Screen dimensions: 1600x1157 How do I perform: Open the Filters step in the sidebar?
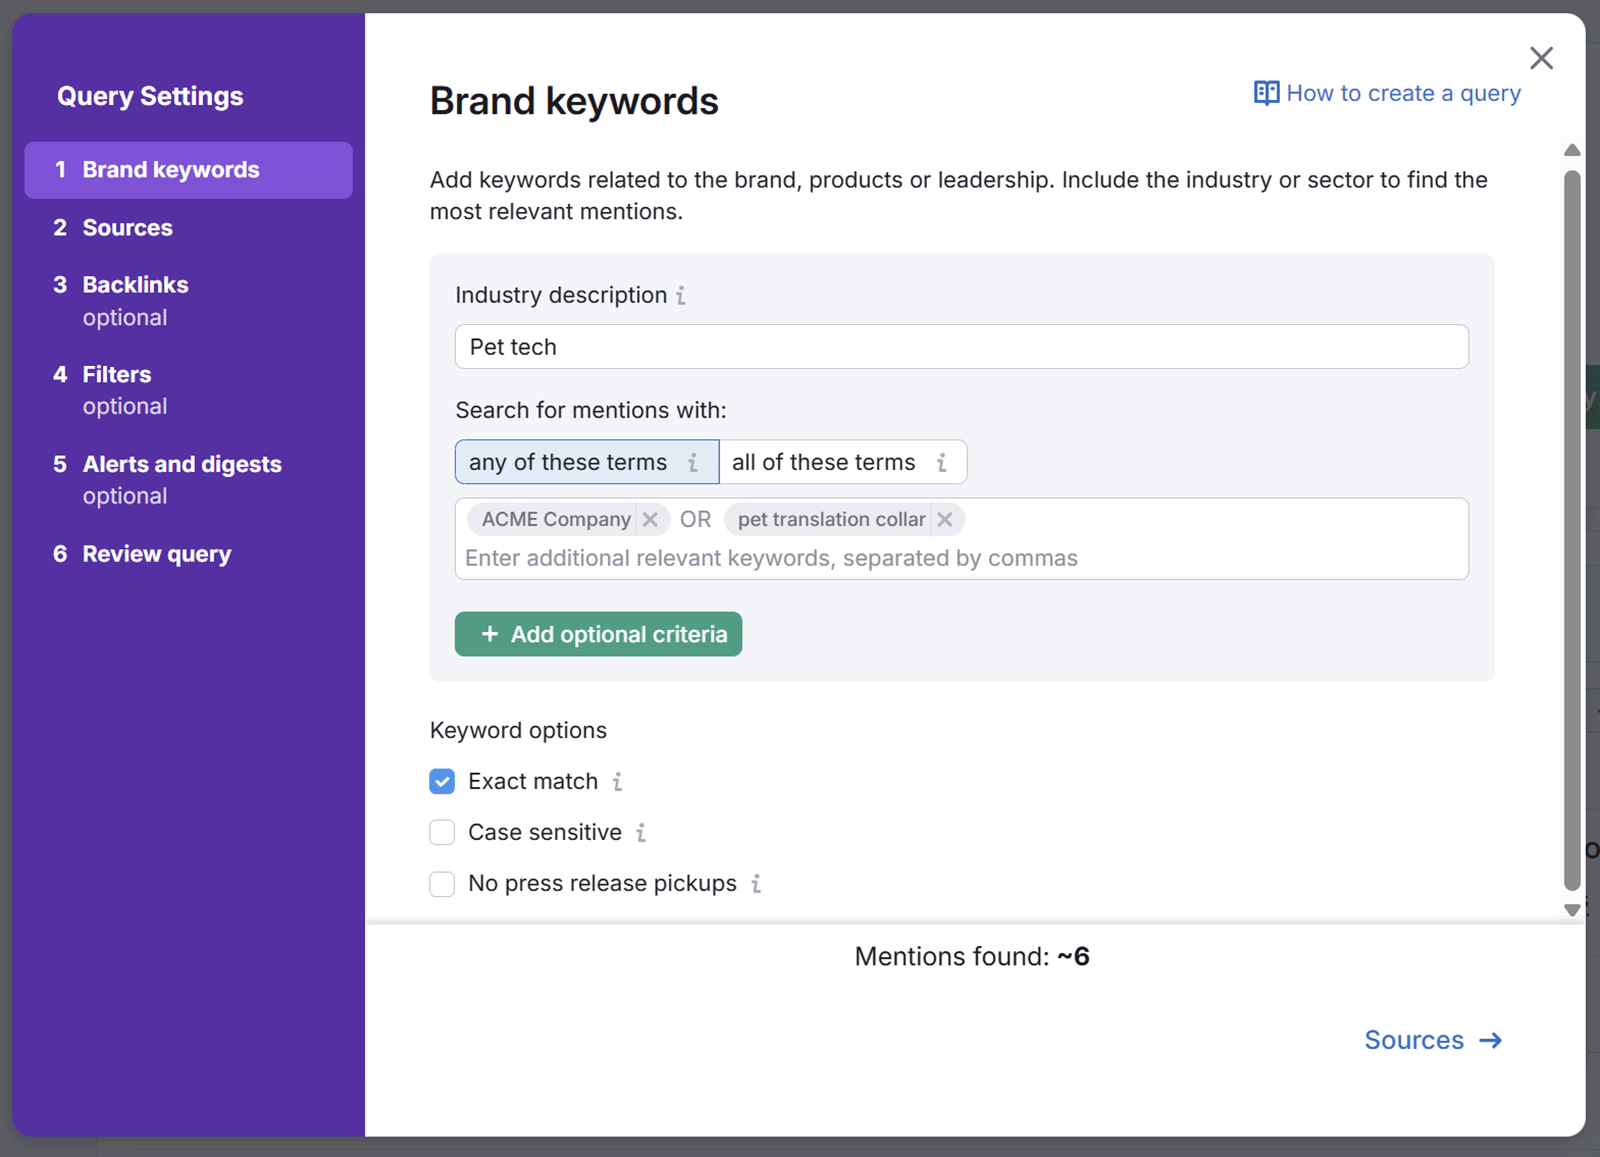point(116,374)
